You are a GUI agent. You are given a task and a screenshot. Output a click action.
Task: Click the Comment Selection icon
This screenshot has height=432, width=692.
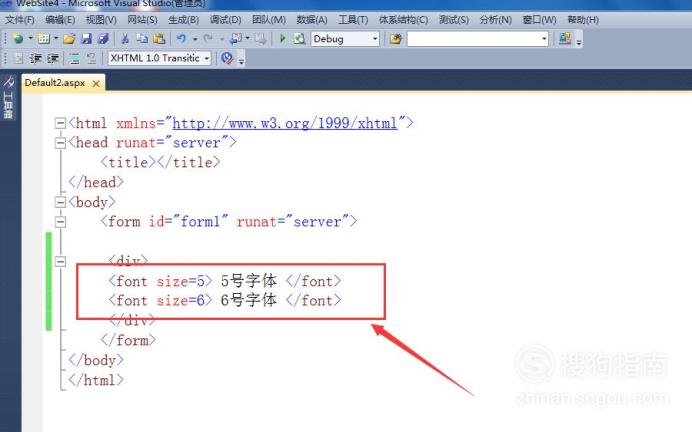point(75,58)
